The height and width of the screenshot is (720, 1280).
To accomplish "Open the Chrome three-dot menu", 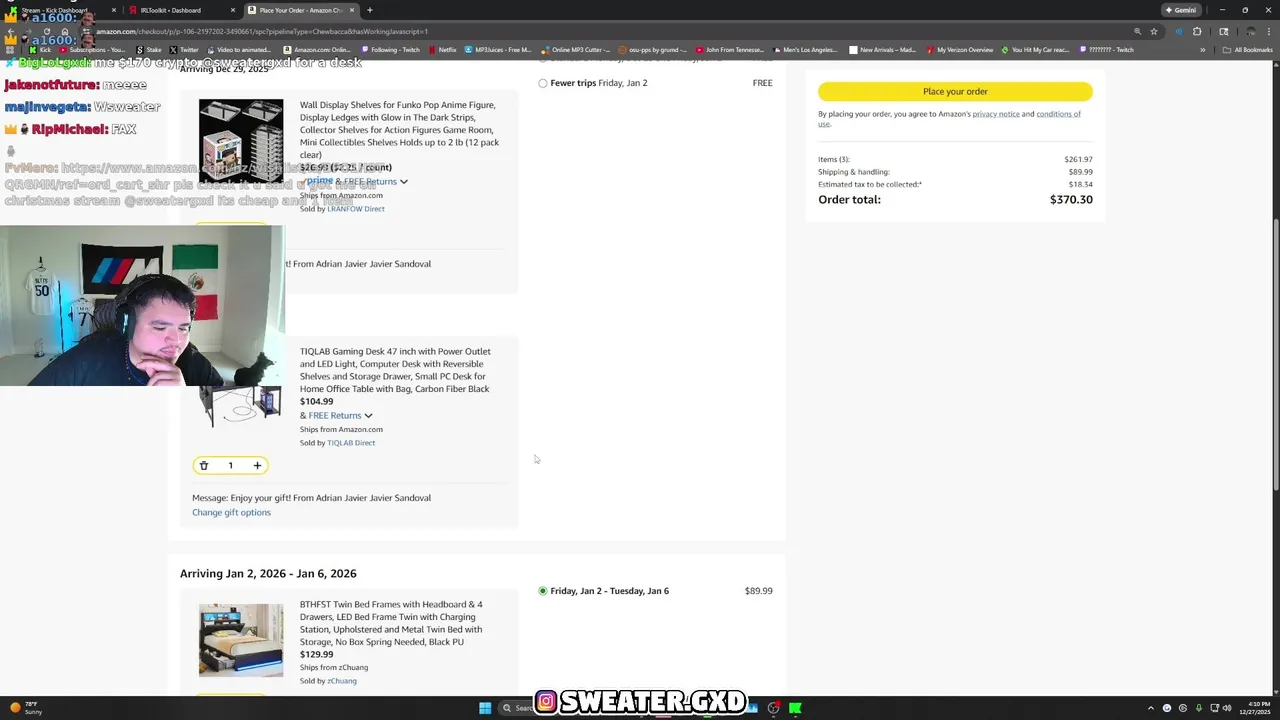I will pos(1271,31).
